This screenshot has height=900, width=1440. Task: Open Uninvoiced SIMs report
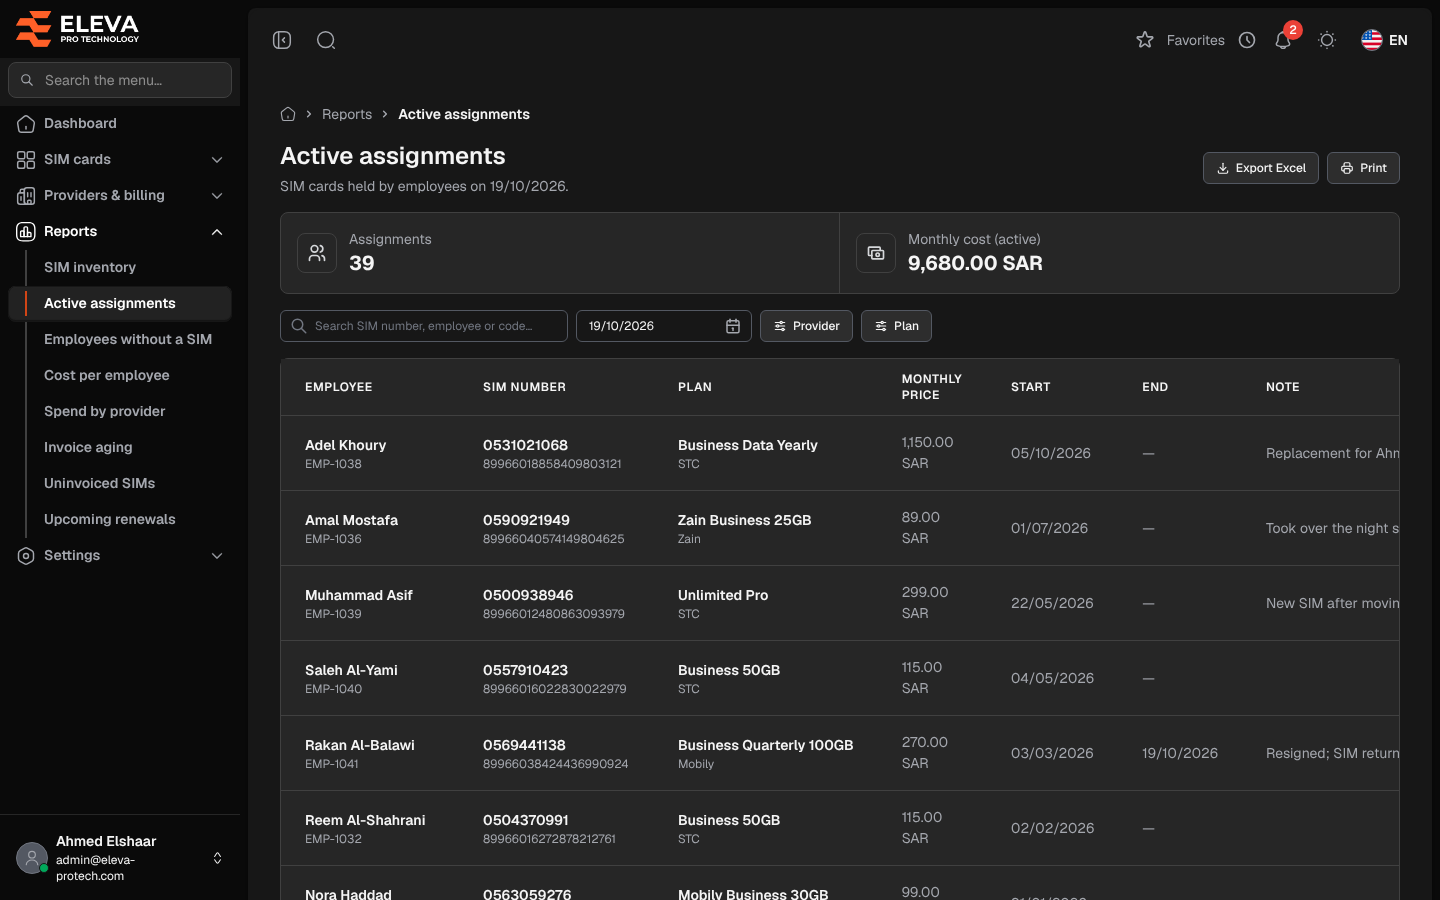(x=100, y=483)
